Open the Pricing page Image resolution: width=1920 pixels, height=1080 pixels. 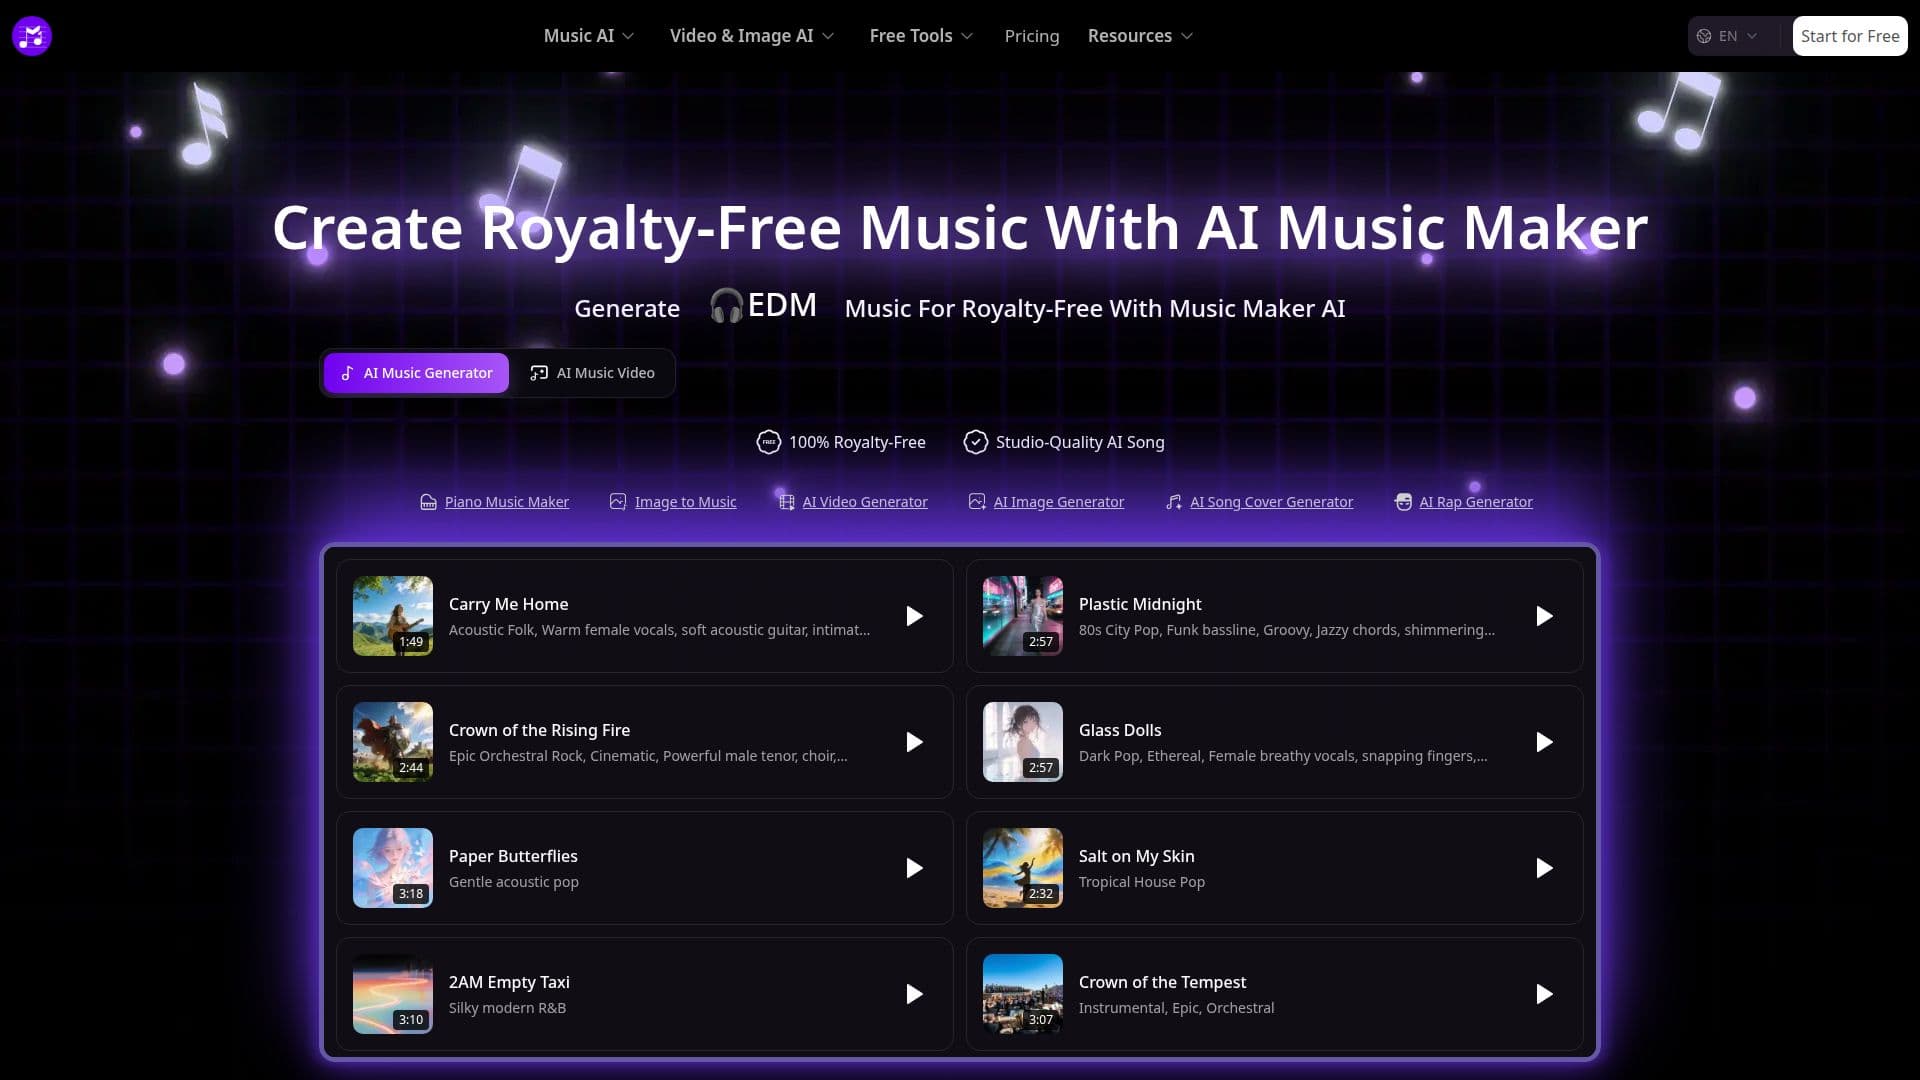1031,36
